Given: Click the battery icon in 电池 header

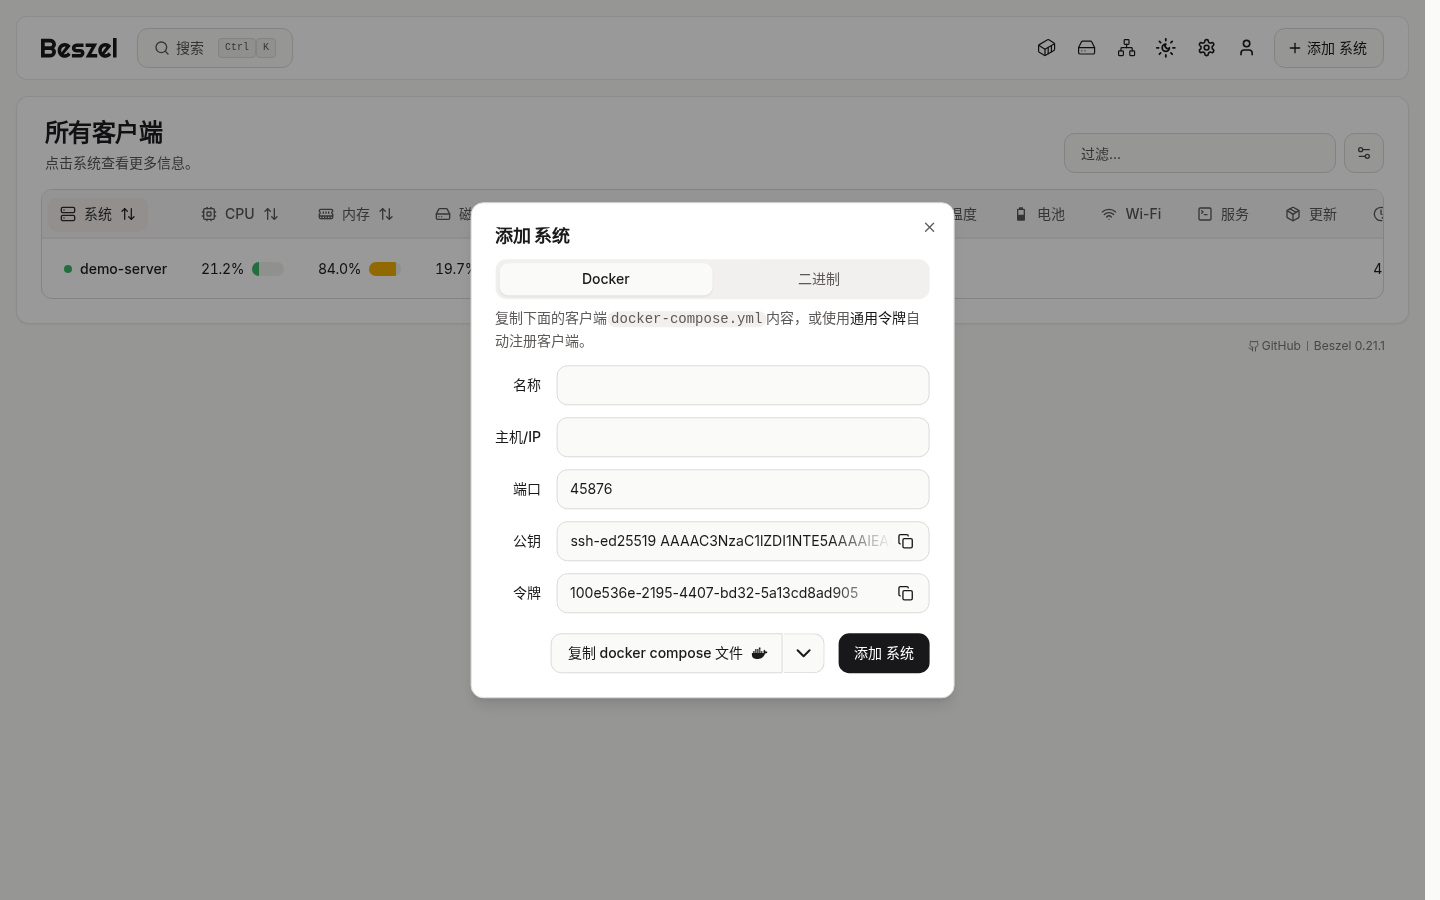Looking at the screenshot, I should click(1021, 214).
